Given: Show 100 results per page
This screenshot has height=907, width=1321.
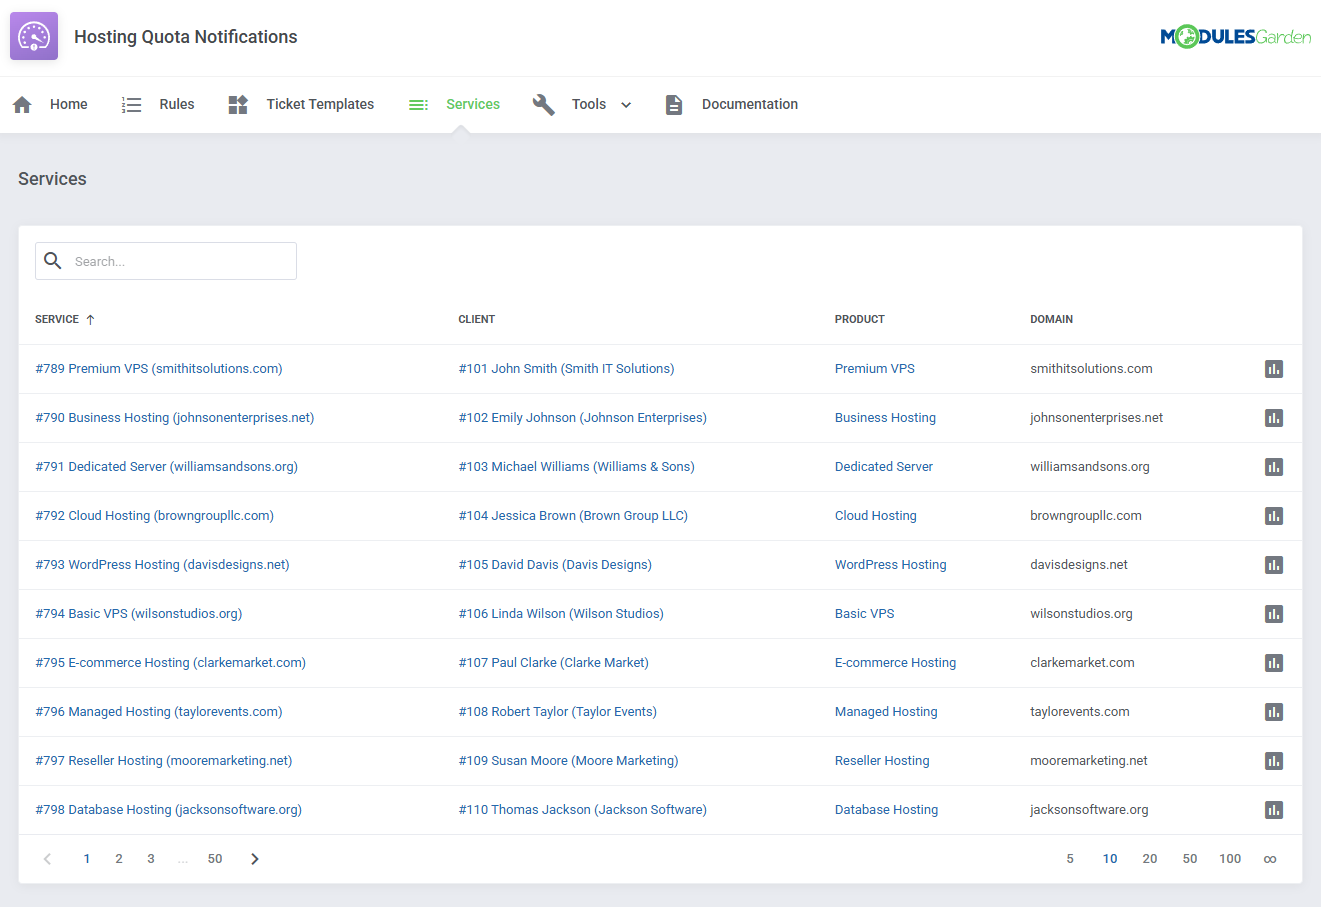Looking at the screenshot, I should click(1230, 858).
